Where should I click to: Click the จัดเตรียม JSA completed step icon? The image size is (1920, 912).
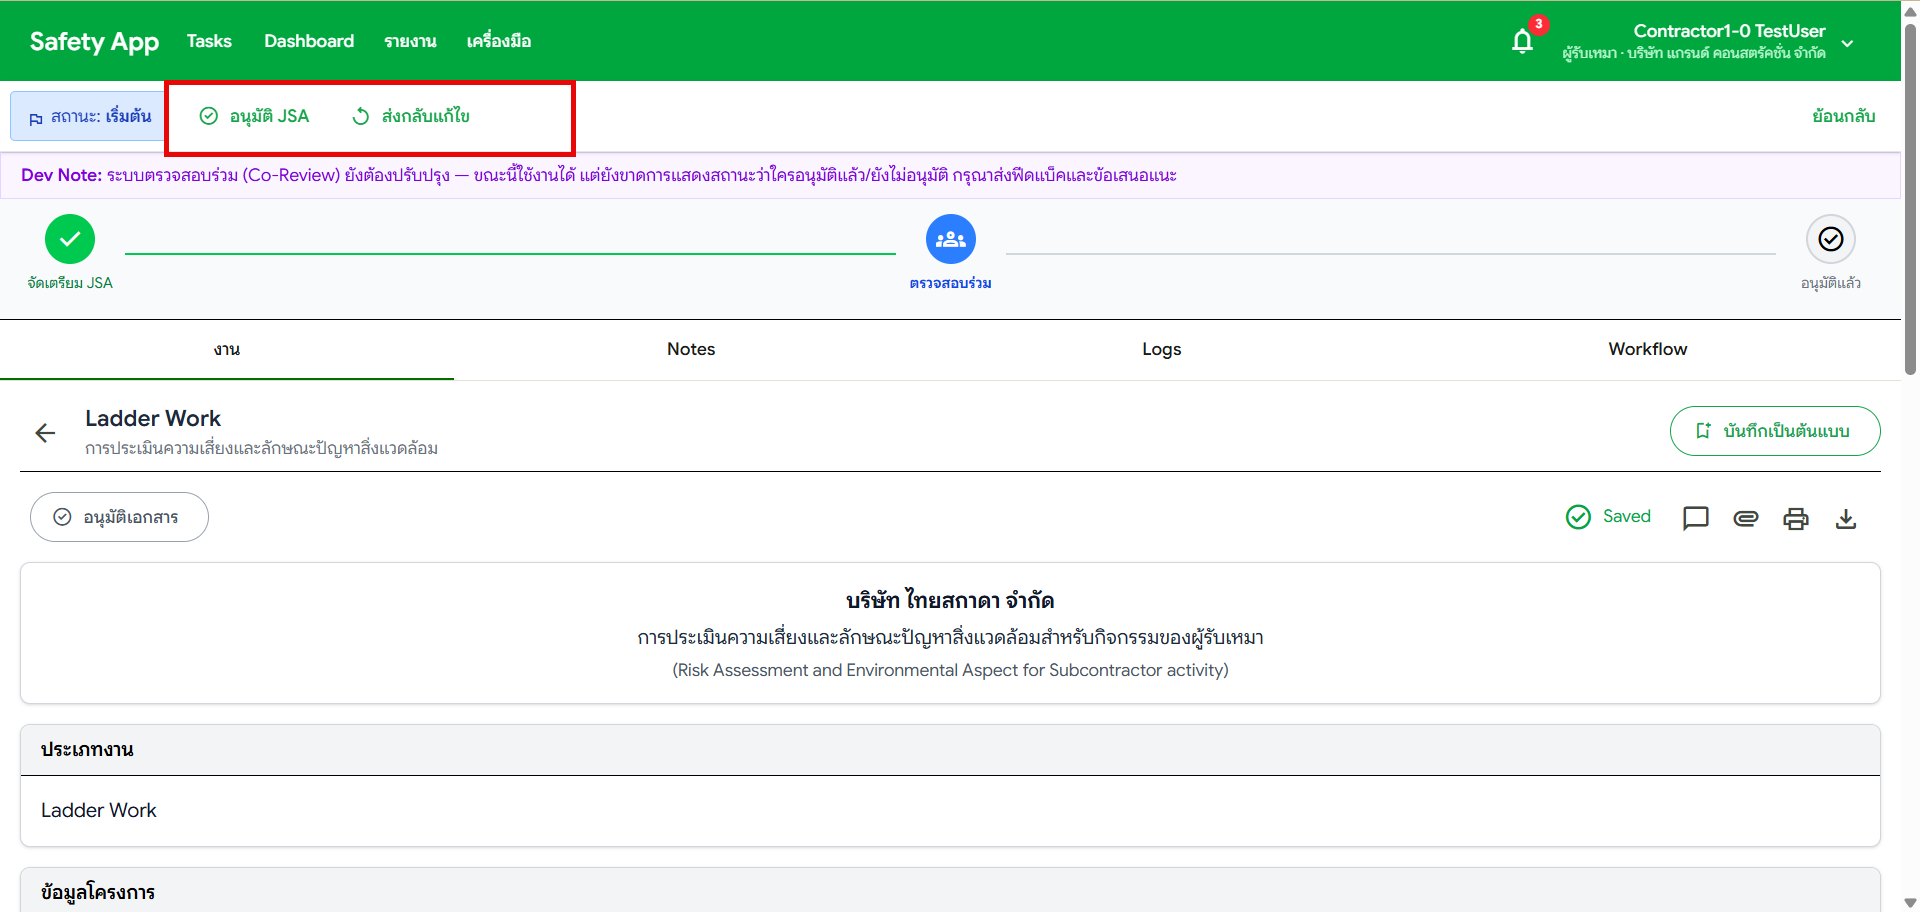point(70,238)
